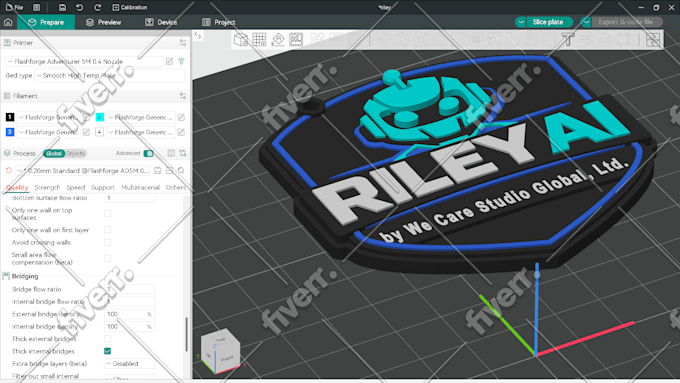Open the Strength settings tab

47,187
